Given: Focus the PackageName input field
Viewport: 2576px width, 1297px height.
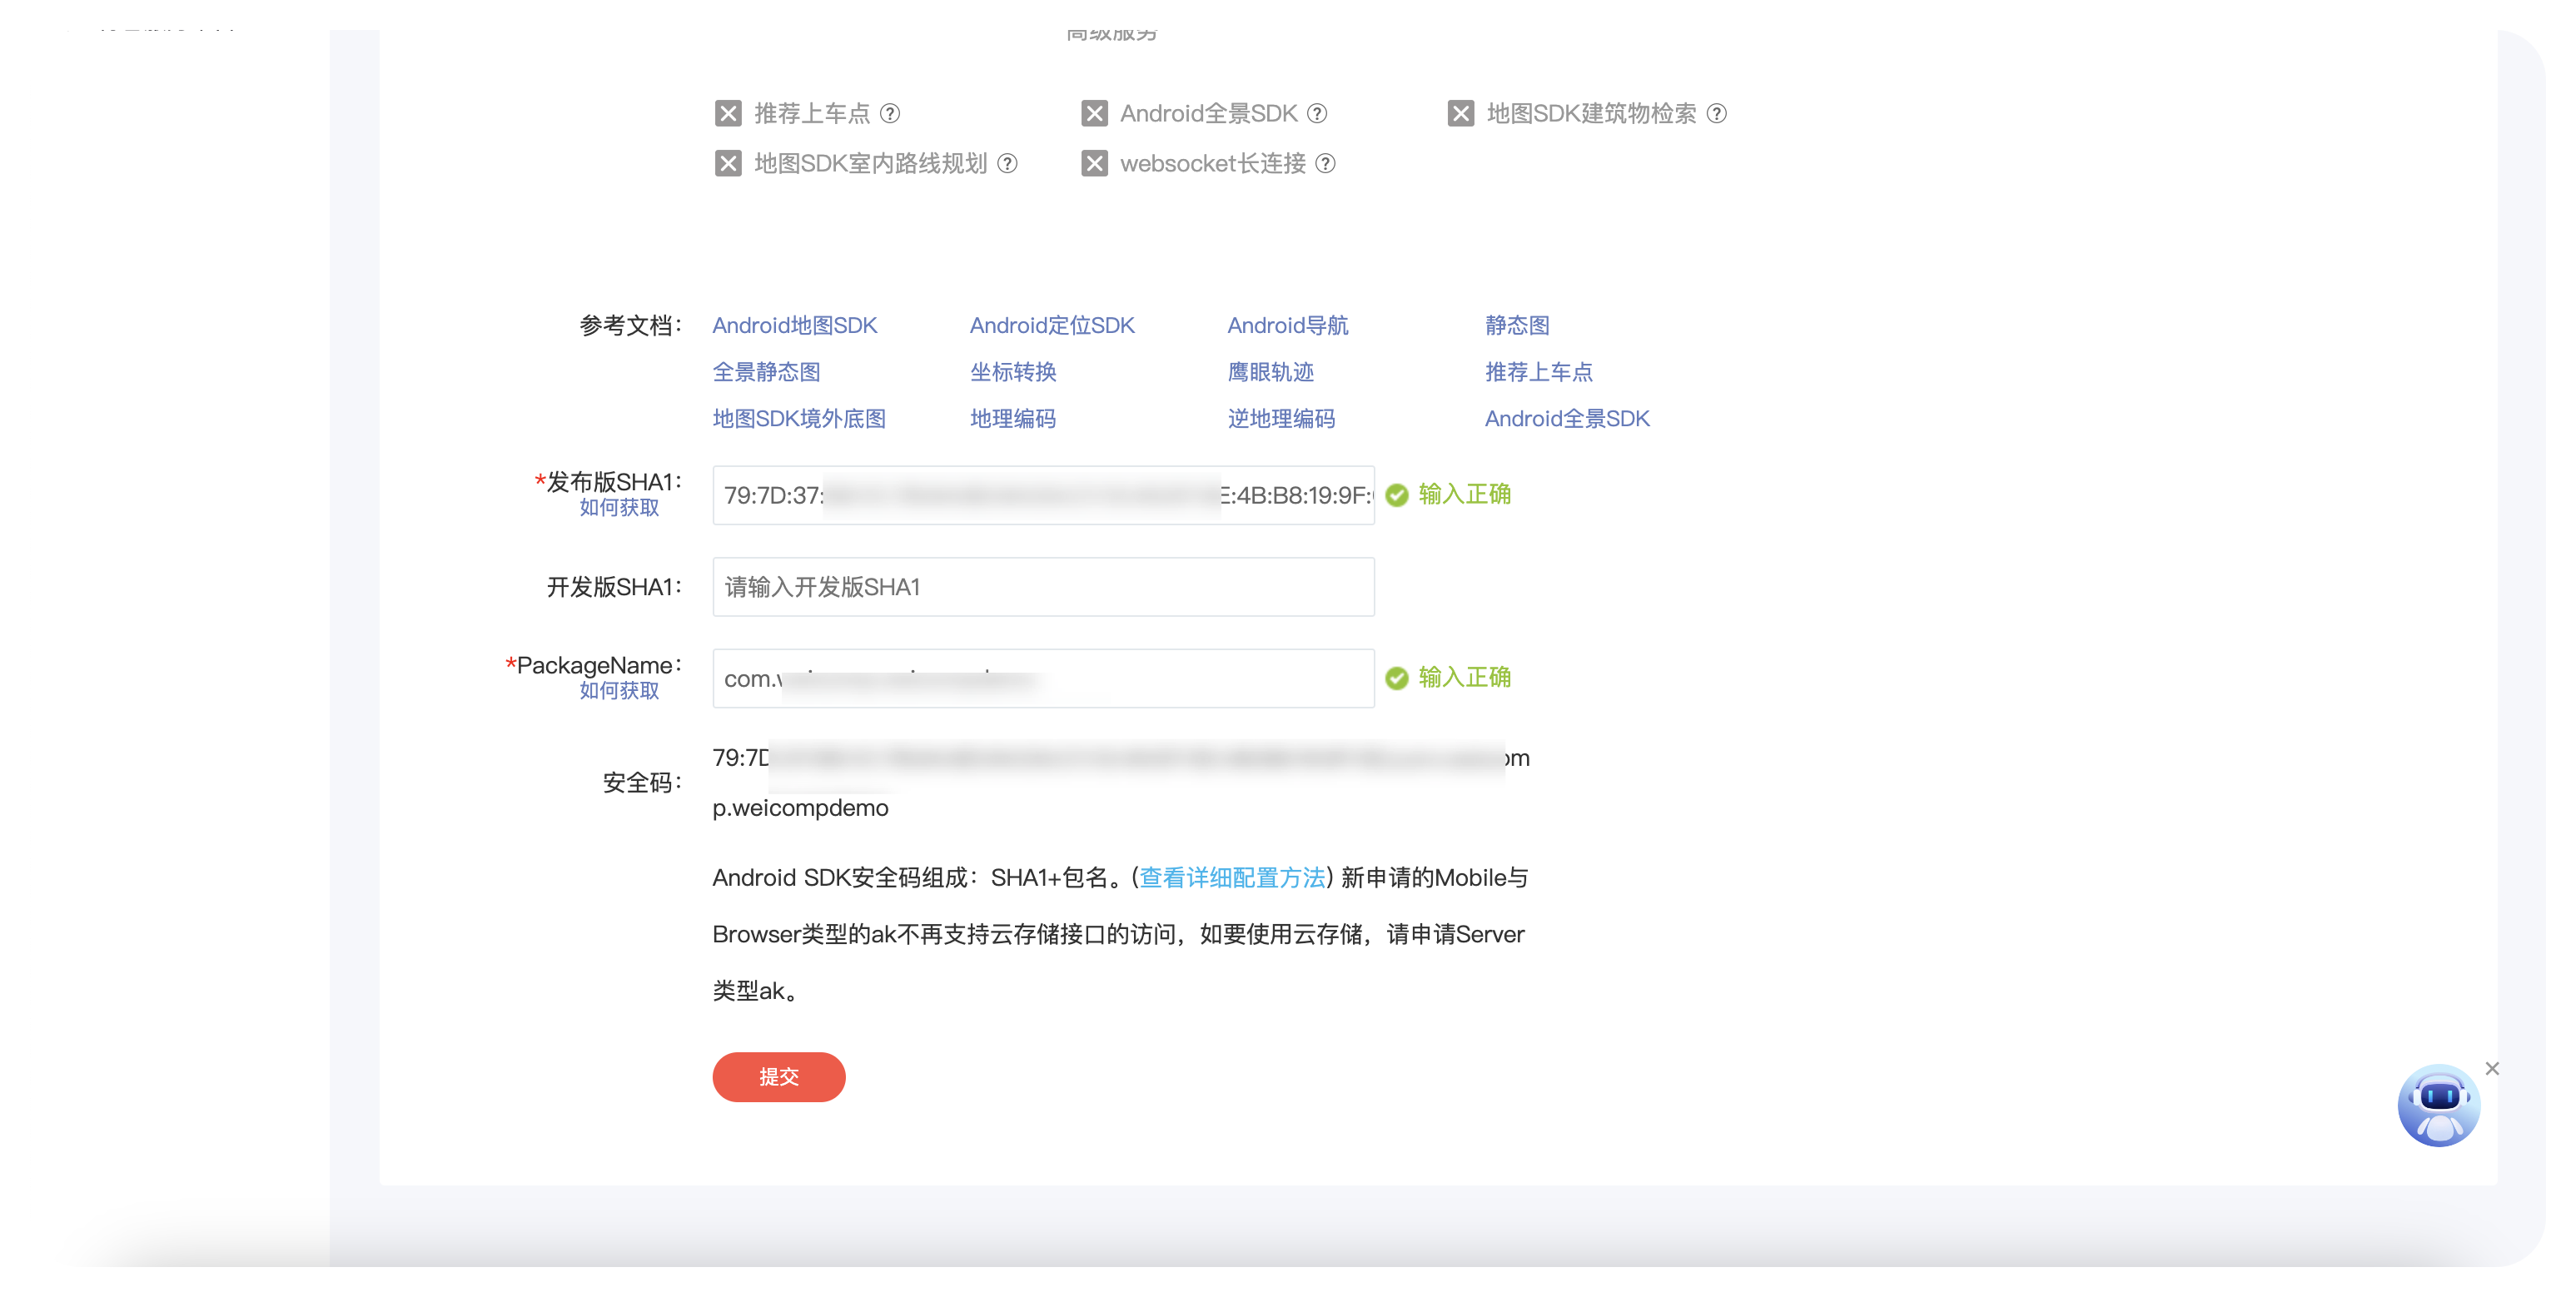Looking at the screenshot, I should click(1043, 678).
